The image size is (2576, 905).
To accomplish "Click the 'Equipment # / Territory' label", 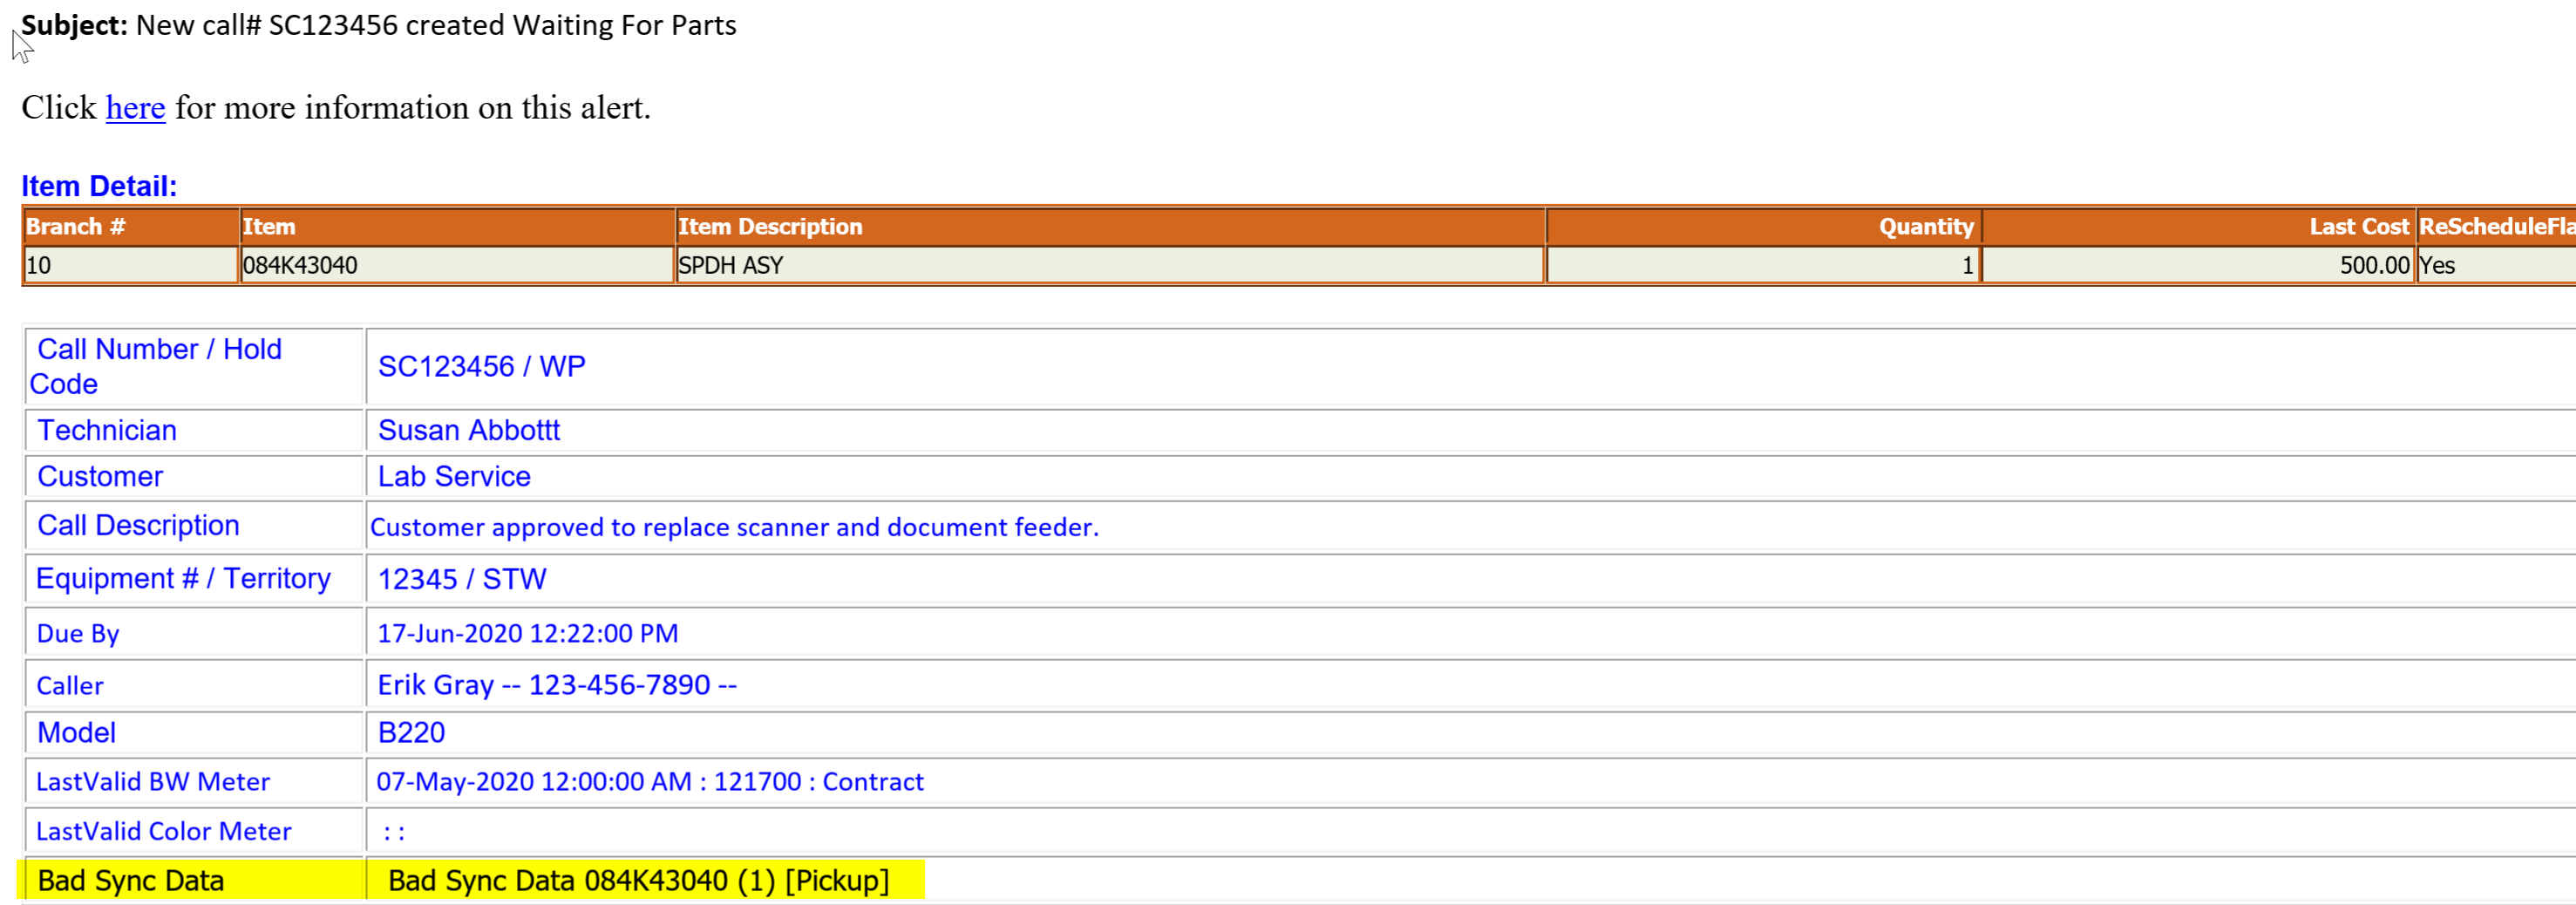I will [x=183, y=578].
